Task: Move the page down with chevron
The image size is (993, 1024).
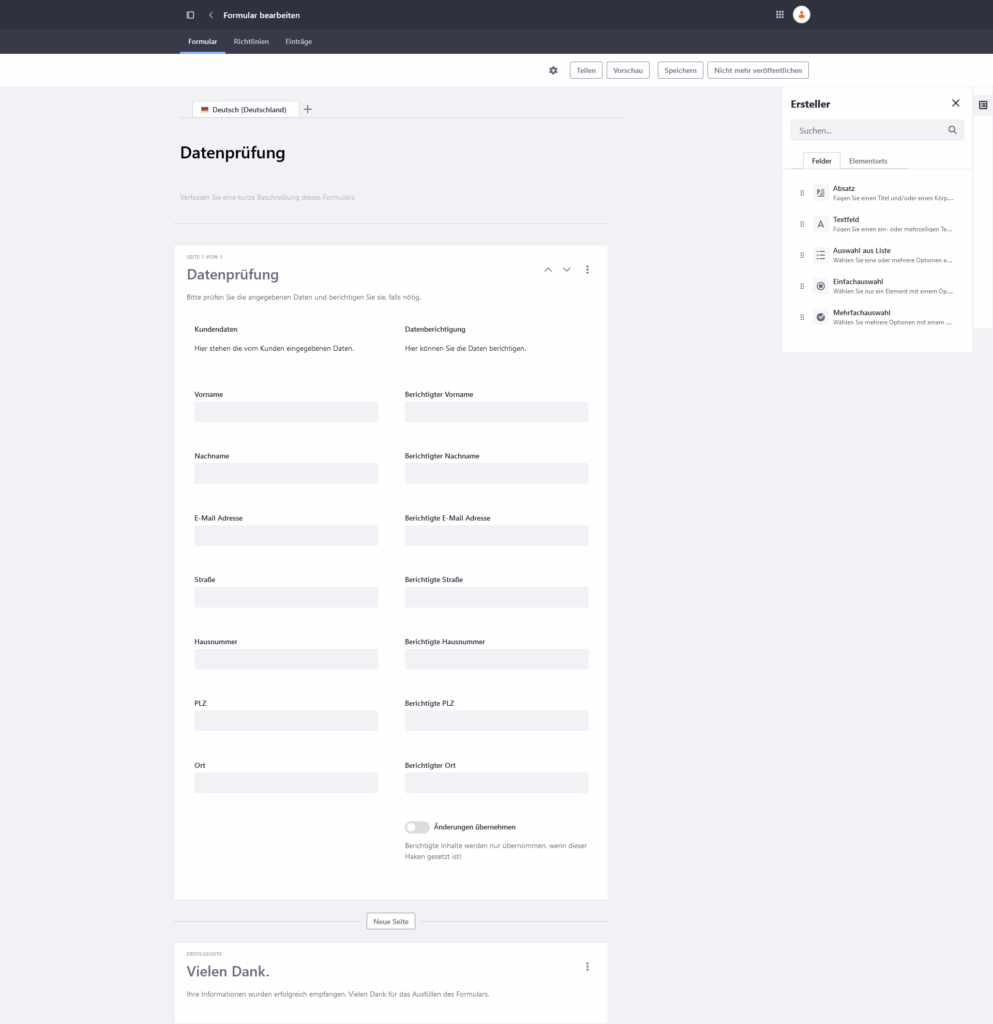Action: tap(567, 269)
